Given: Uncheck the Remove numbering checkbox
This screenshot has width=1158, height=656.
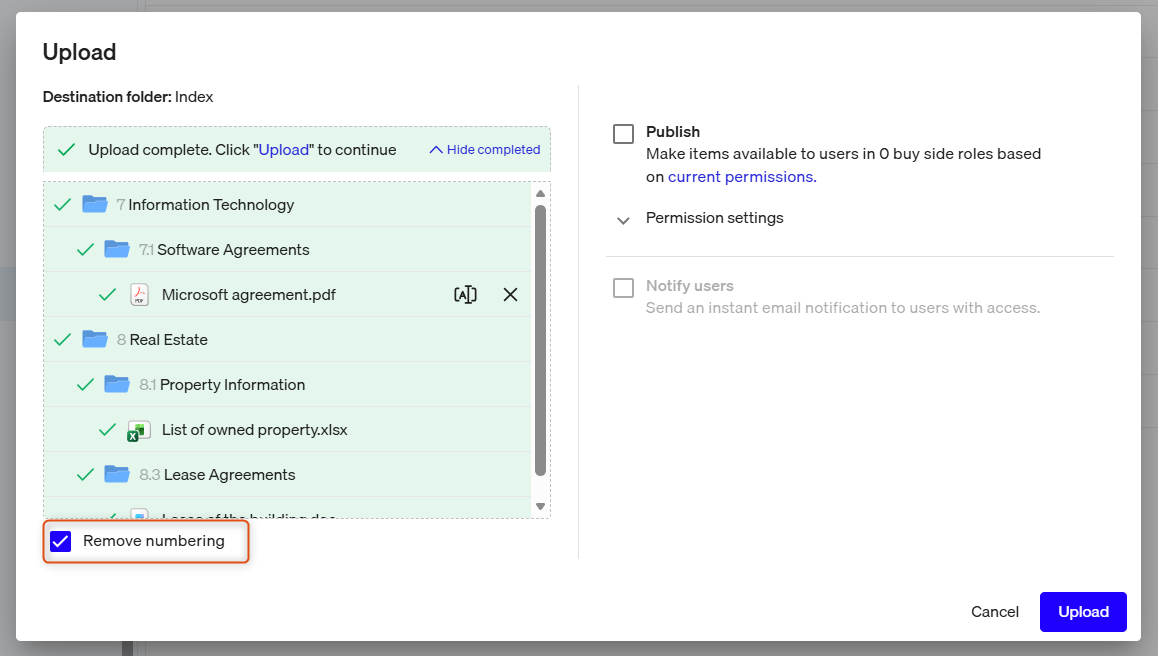Looking at the screenshot, I should [x=61, y=541].
